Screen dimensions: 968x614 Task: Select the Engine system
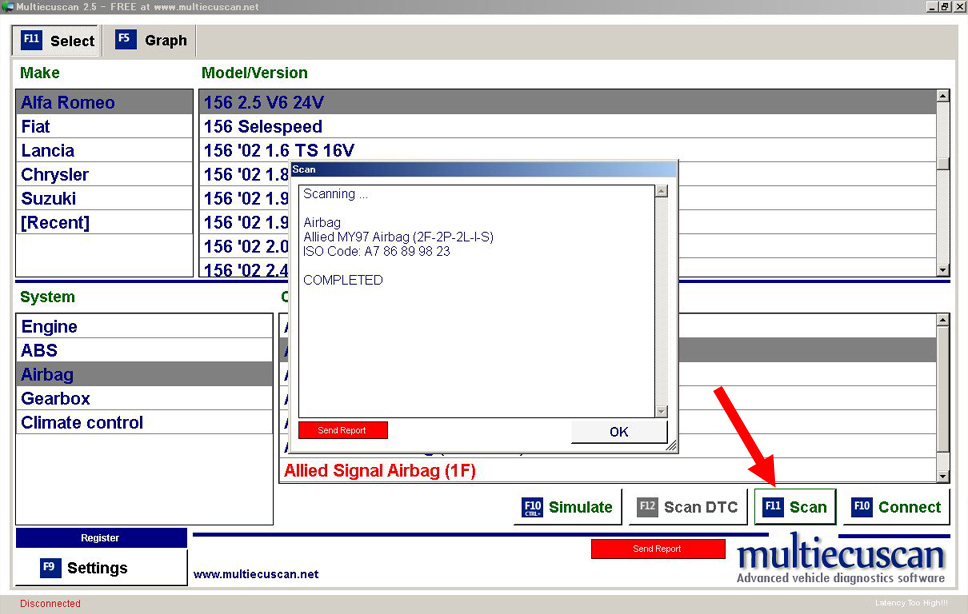(144, 326)
